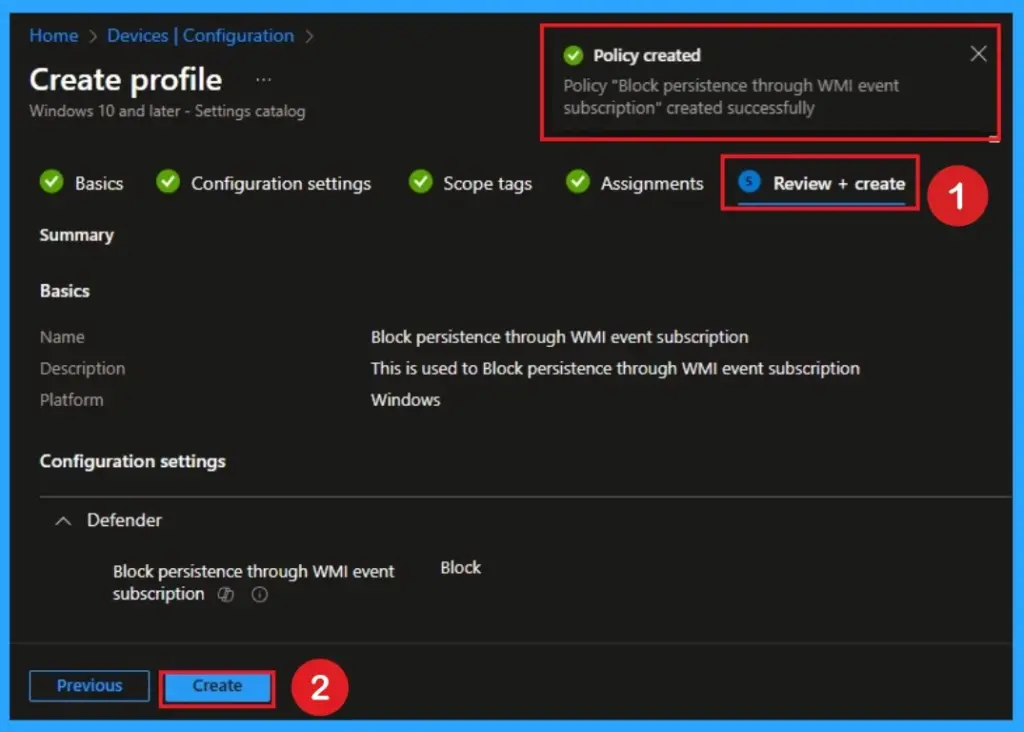This screenshot has width=1024, height=732.
Task: Click the green checkmark on Basics step
Action: [51, 183]
